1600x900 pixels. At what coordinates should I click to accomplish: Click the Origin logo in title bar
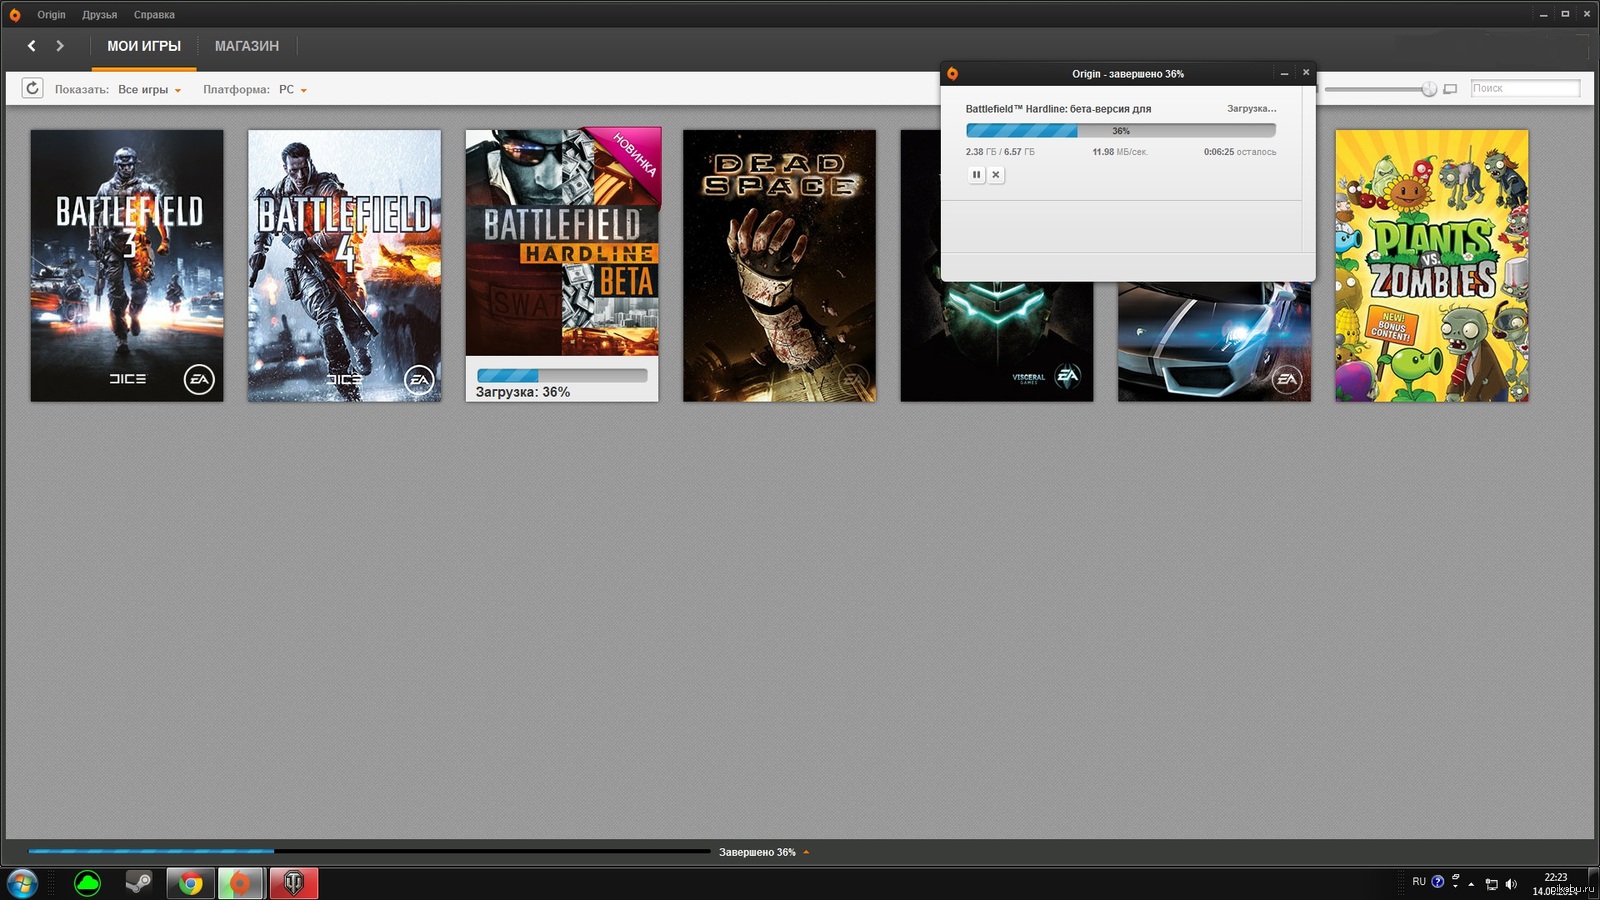tap(14, 15)
